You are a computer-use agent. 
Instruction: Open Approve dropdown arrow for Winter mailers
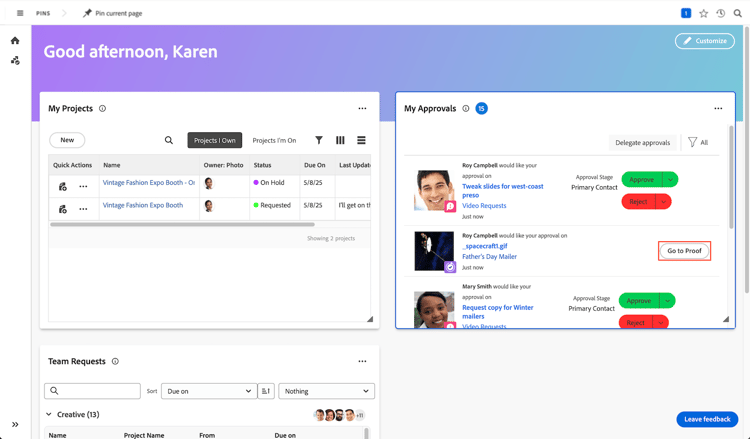pyautogui.click(x=667, y=301)
